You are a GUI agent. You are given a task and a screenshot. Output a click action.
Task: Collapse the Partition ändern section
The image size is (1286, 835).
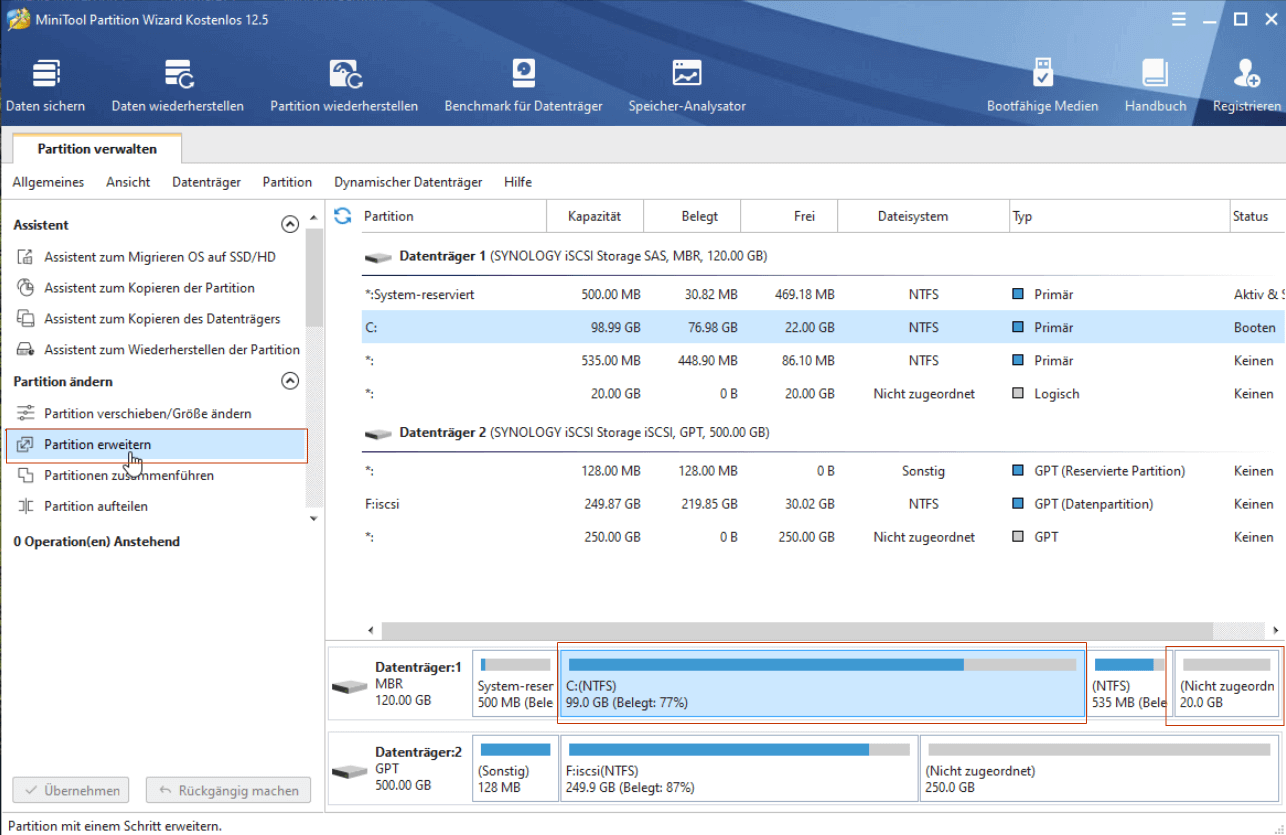(x=290, y=381)
